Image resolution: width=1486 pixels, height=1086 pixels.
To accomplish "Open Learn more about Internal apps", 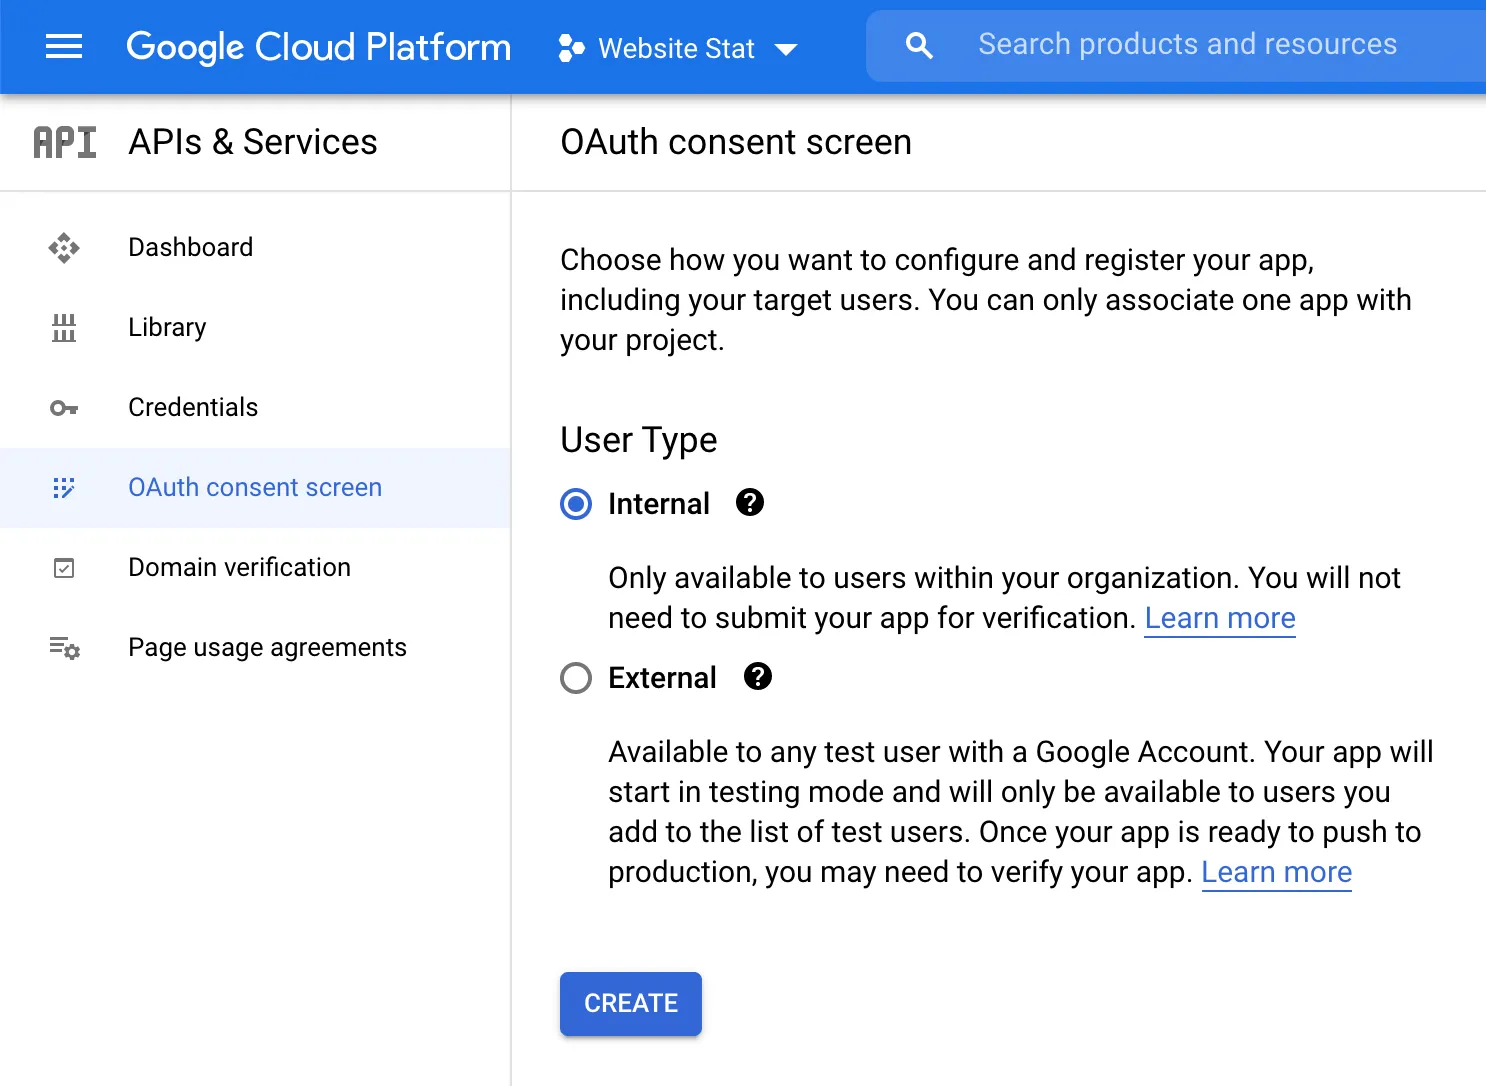I will pyautogui.click(x=1219, y=618).
